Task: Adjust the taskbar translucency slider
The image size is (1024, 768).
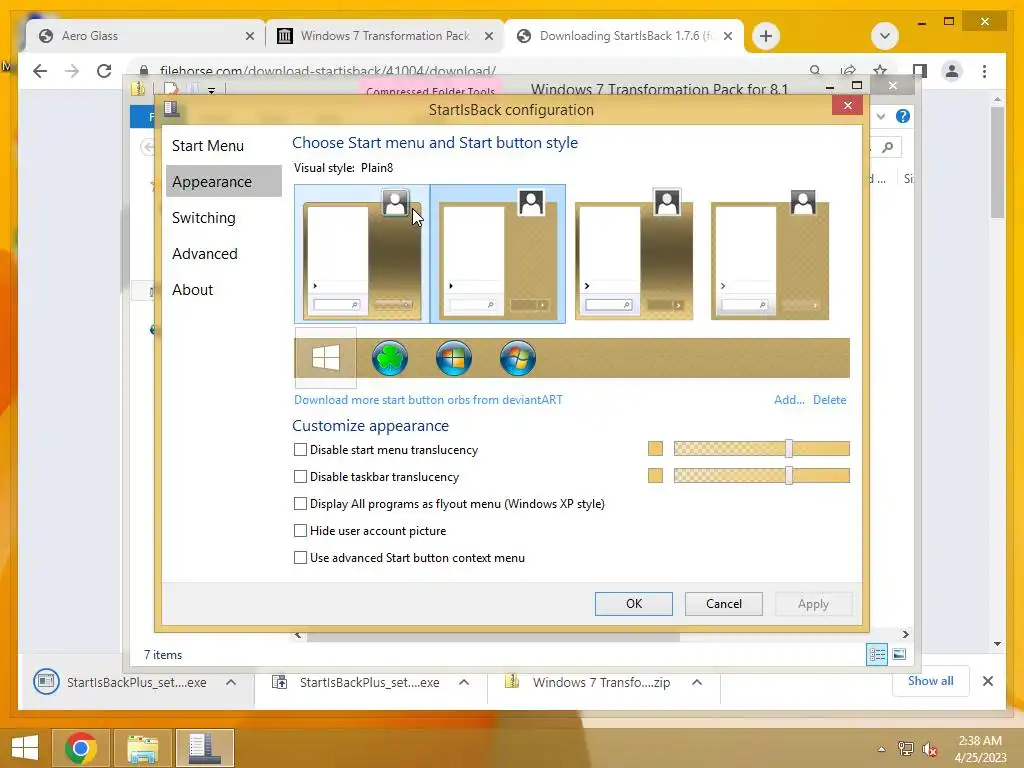Action: (x=789, y=475)
